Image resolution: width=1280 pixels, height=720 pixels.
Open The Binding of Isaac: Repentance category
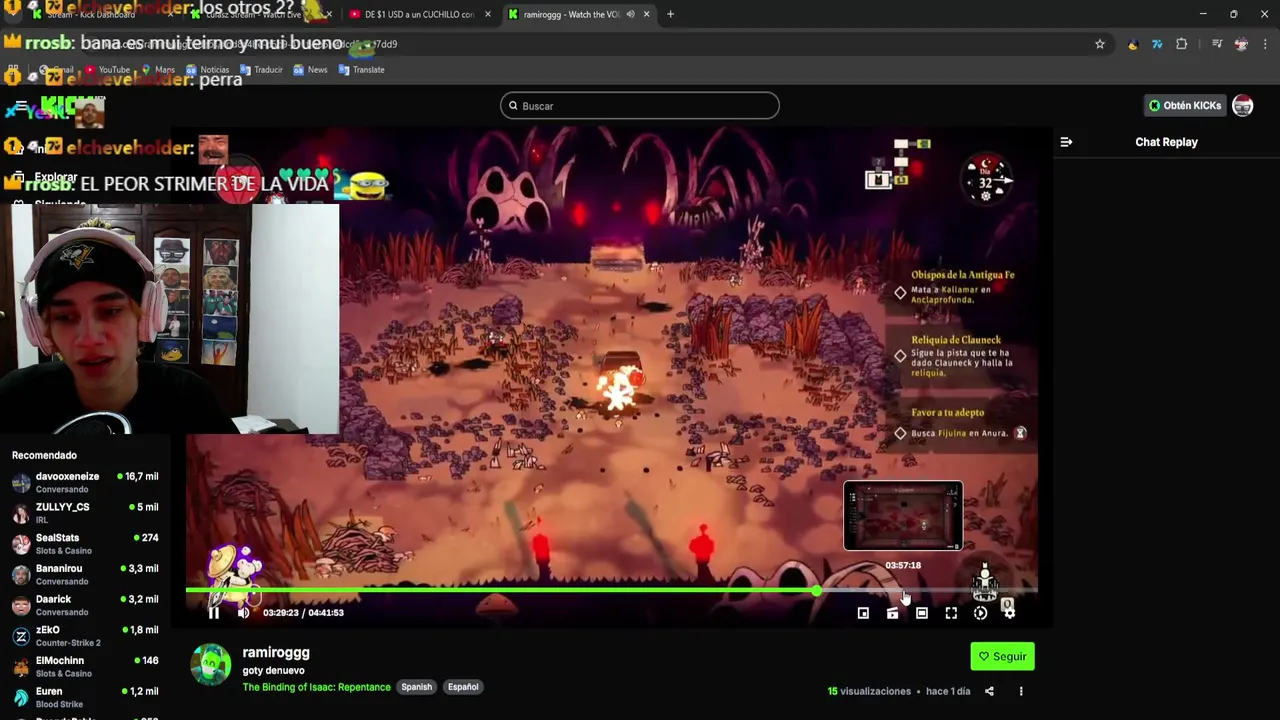pos(316,687)
